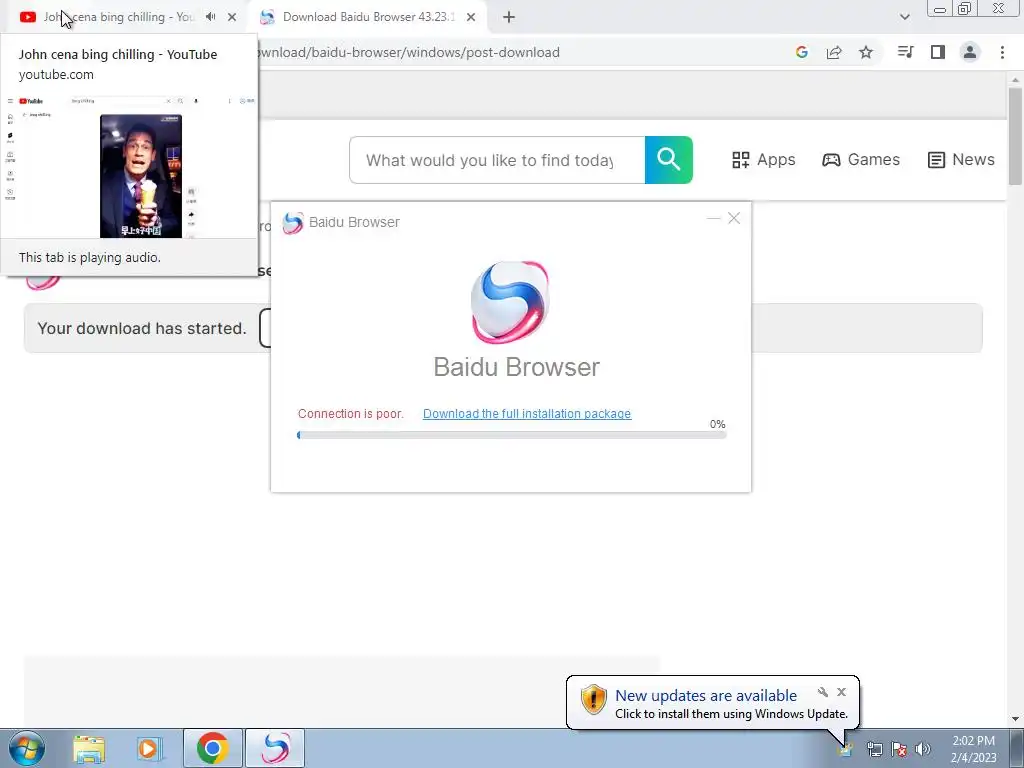Open a new tab with the plus button
This screenshot has height=768, width=1024.
509,18
